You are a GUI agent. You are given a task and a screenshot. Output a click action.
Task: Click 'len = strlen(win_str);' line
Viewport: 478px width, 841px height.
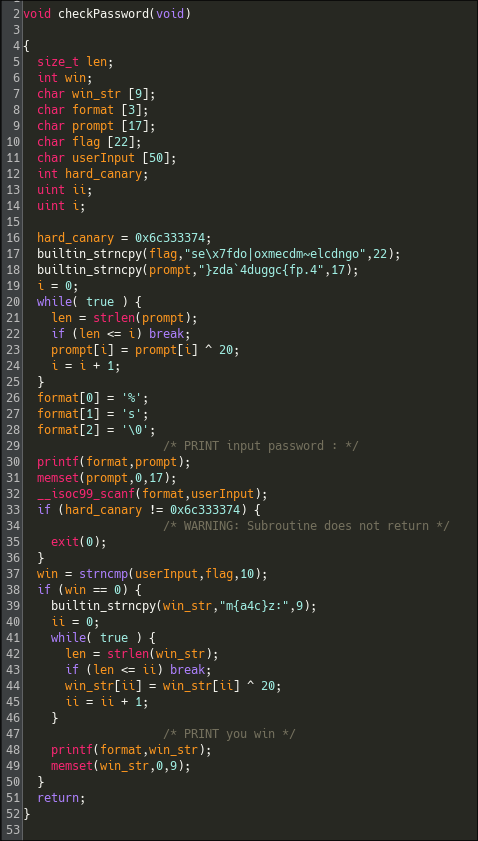pos(142,654)
